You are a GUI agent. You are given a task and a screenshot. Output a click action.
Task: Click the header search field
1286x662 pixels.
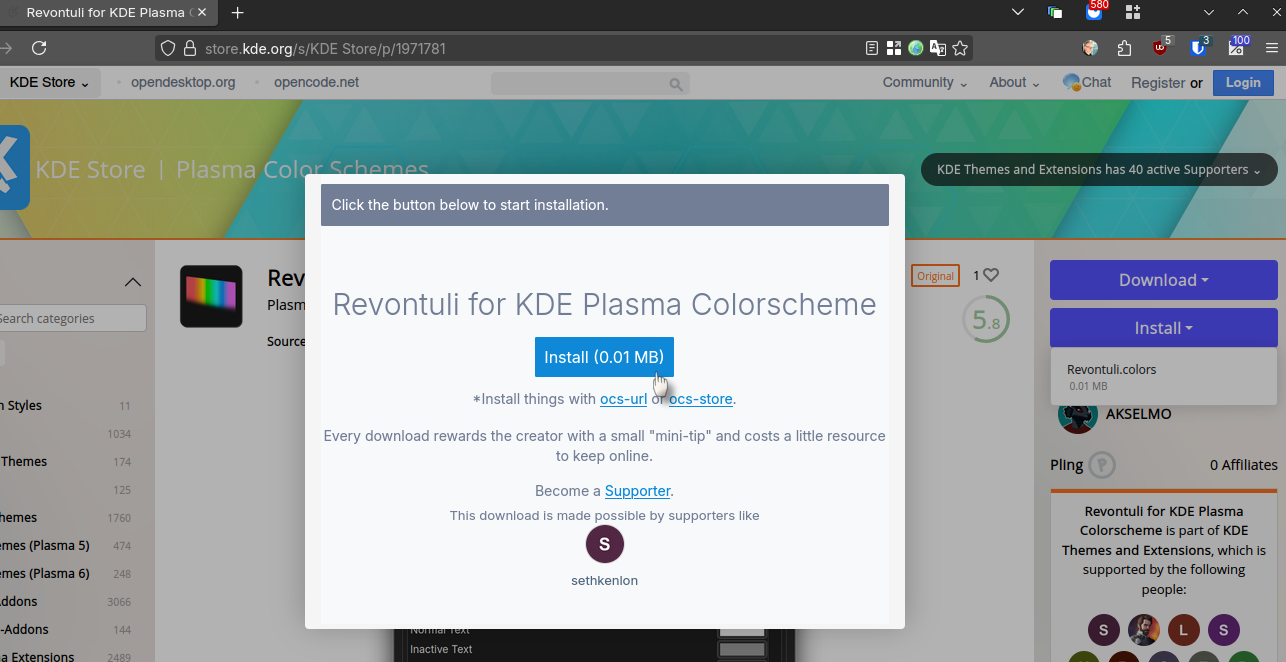(590, 84)
